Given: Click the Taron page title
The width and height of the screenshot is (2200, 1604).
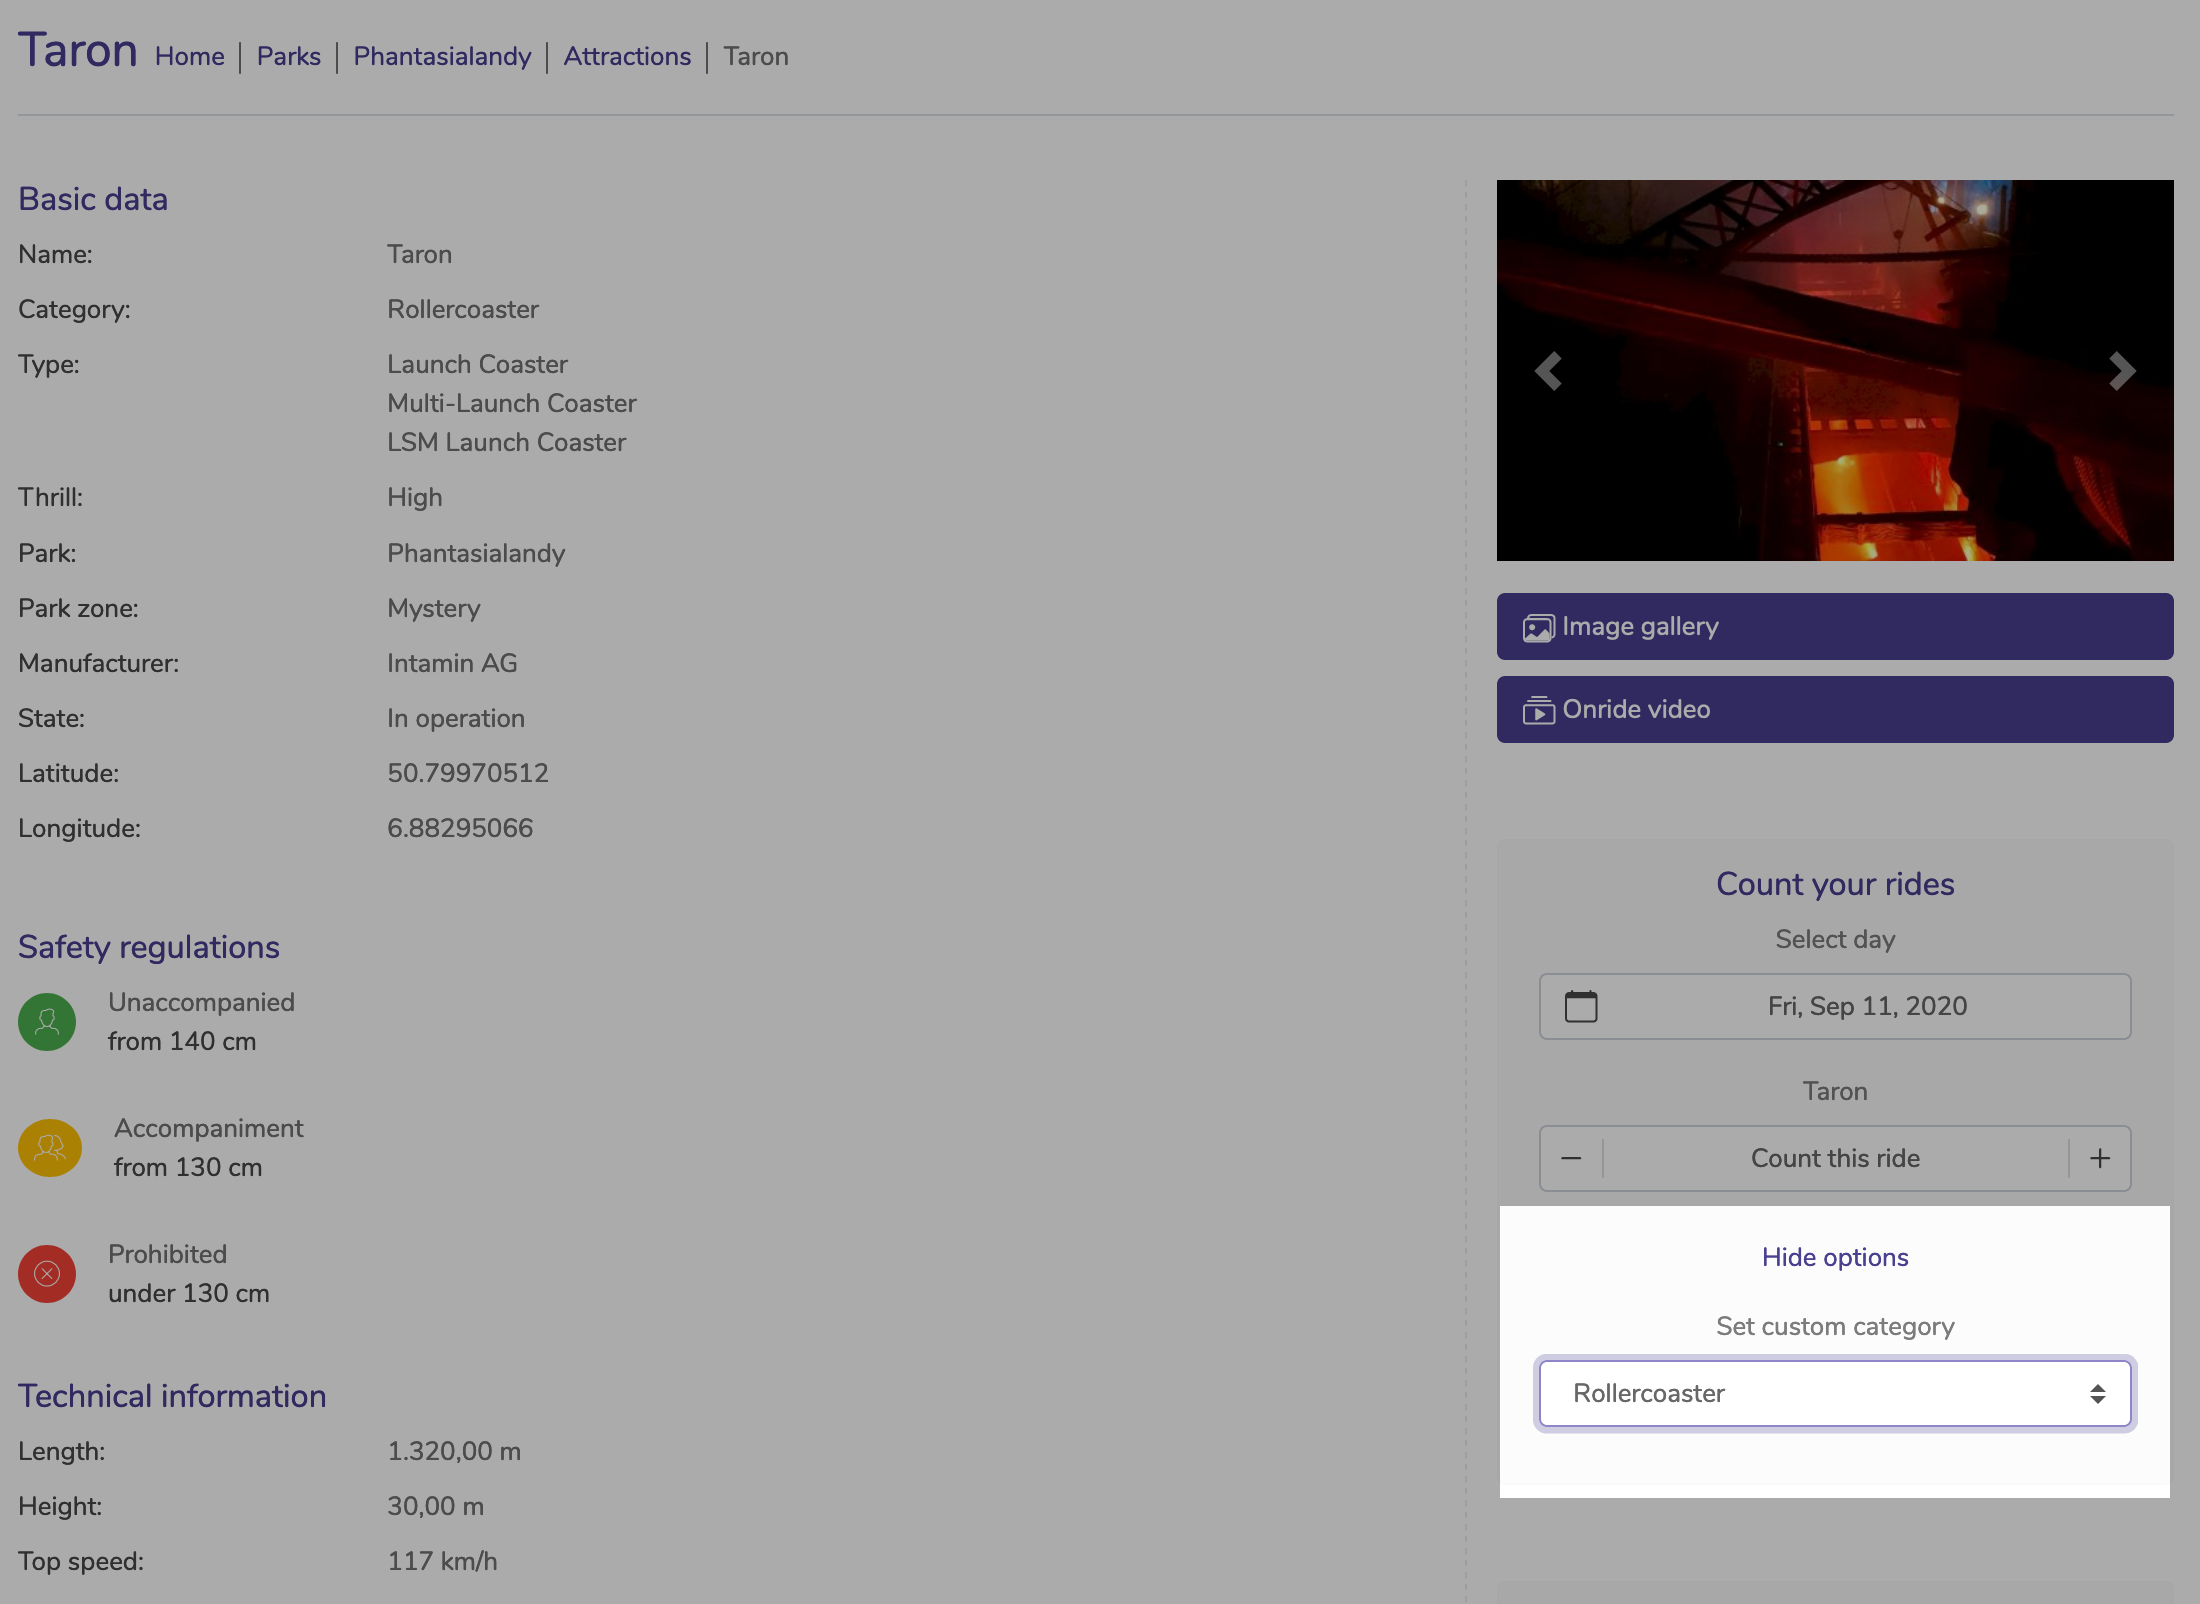Looking at the screenshot, I should [x=78, y=50].
